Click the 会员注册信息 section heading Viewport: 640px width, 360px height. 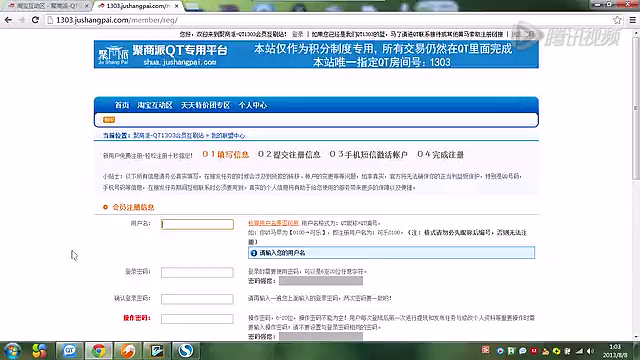133,207
